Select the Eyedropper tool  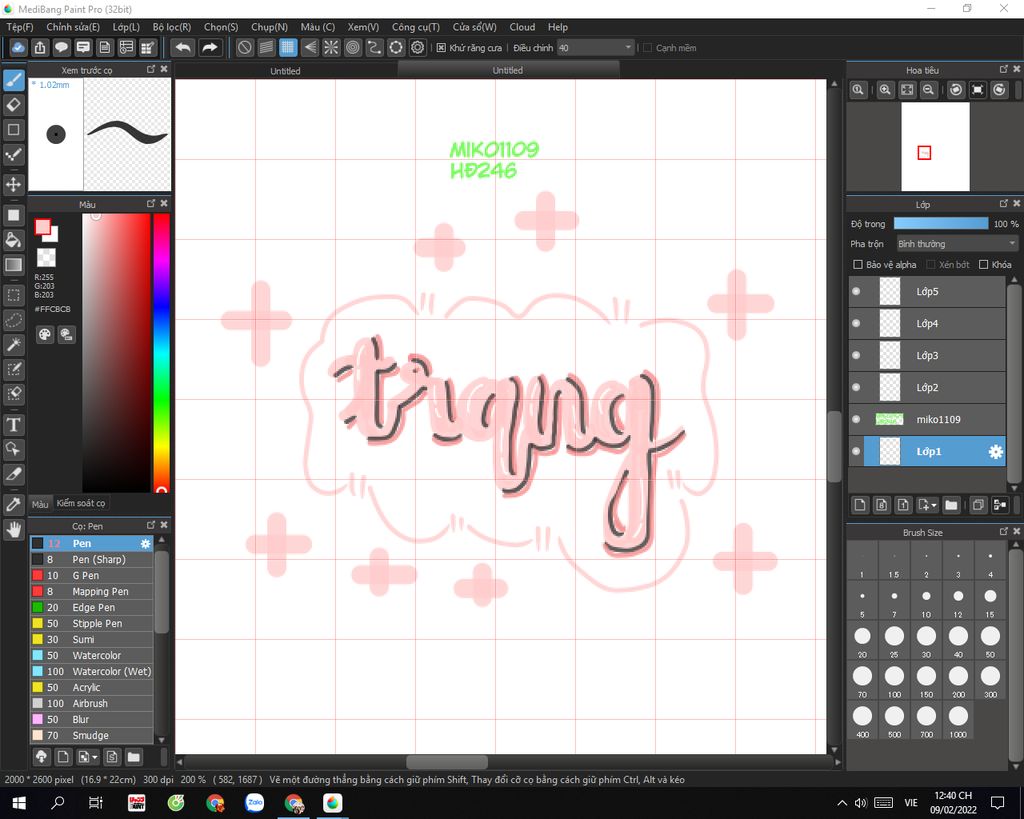14,504
